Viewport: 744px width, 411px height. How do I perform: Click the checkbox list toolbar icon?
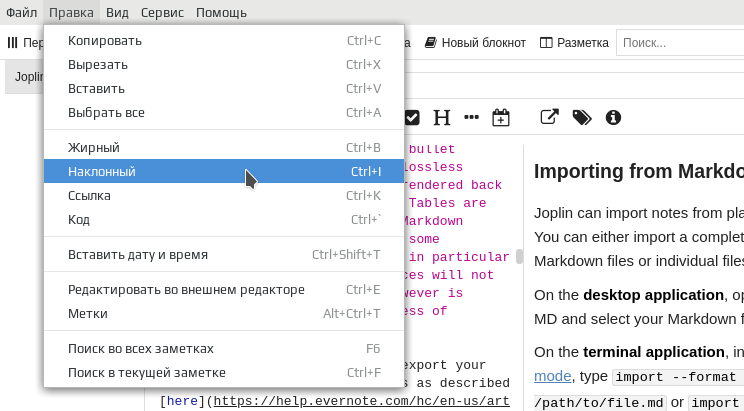coord(412,117)
